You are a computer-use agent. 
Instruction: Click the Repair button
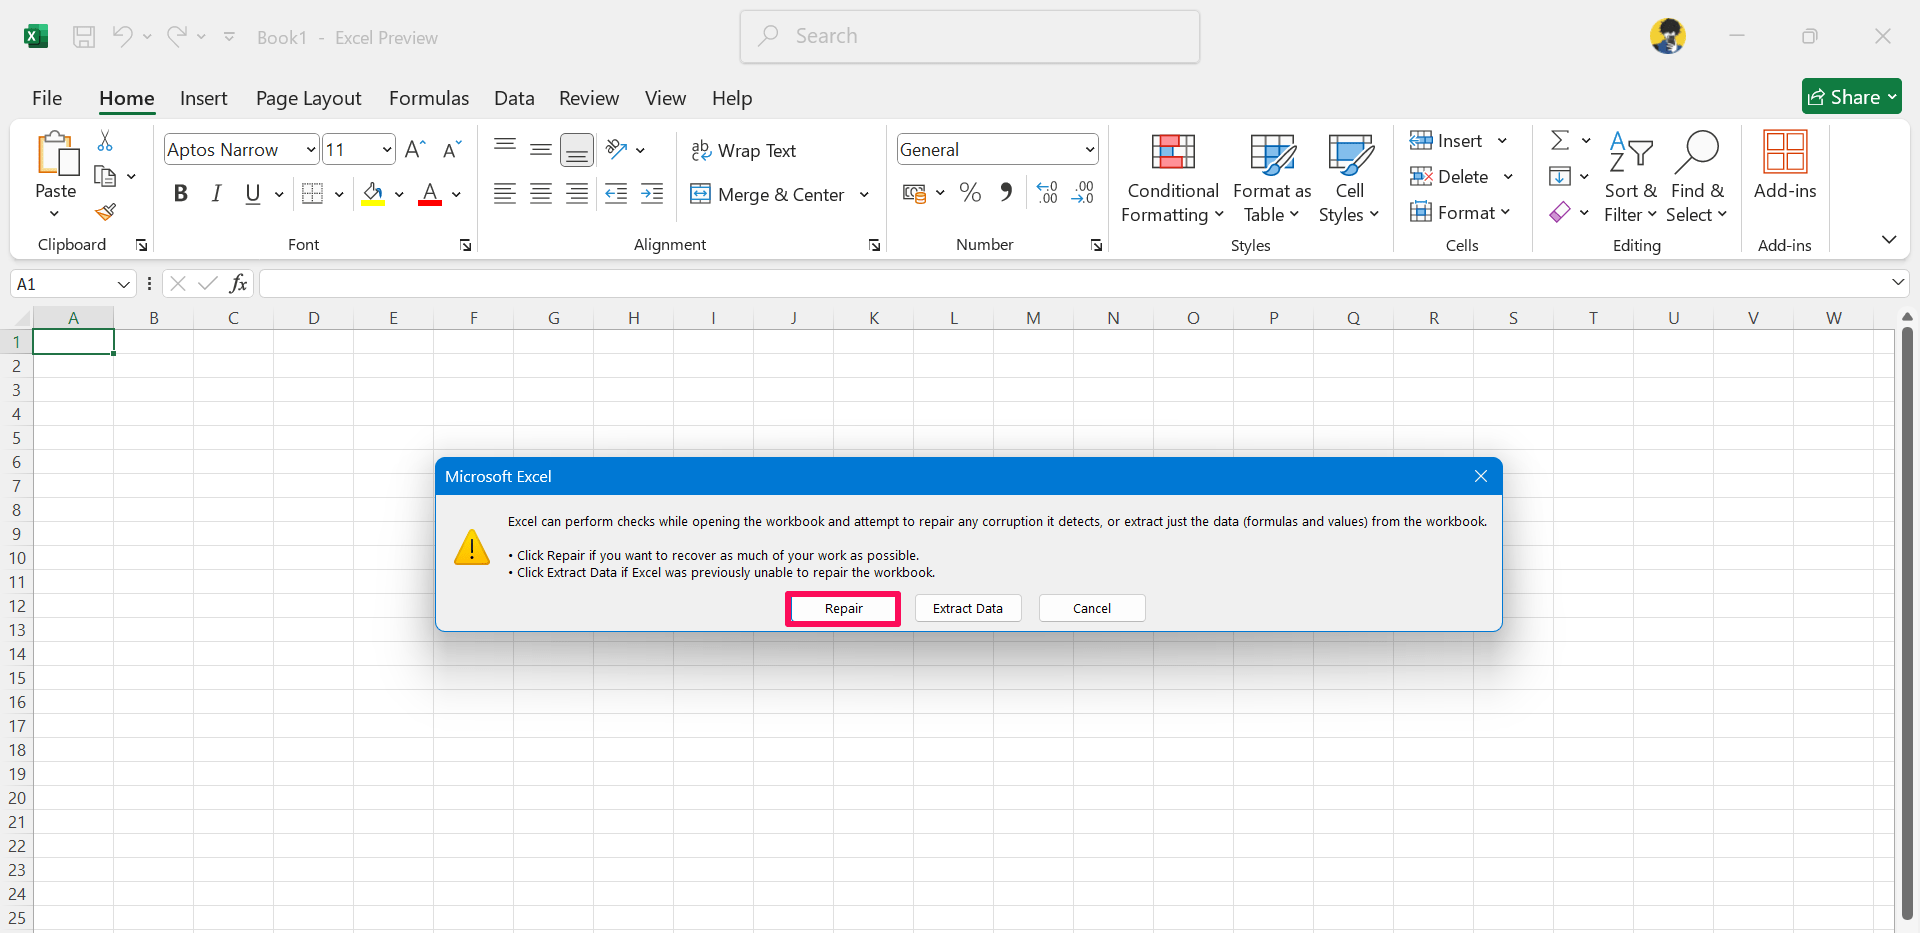(x=843, y=608)
